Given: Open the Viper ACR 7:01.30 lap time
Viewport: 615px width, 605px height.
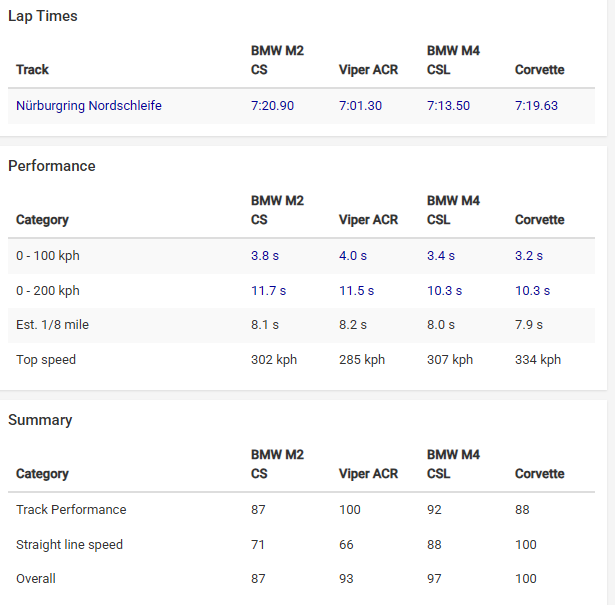Looking at the screenshot, I should click(x=360, y=106).
